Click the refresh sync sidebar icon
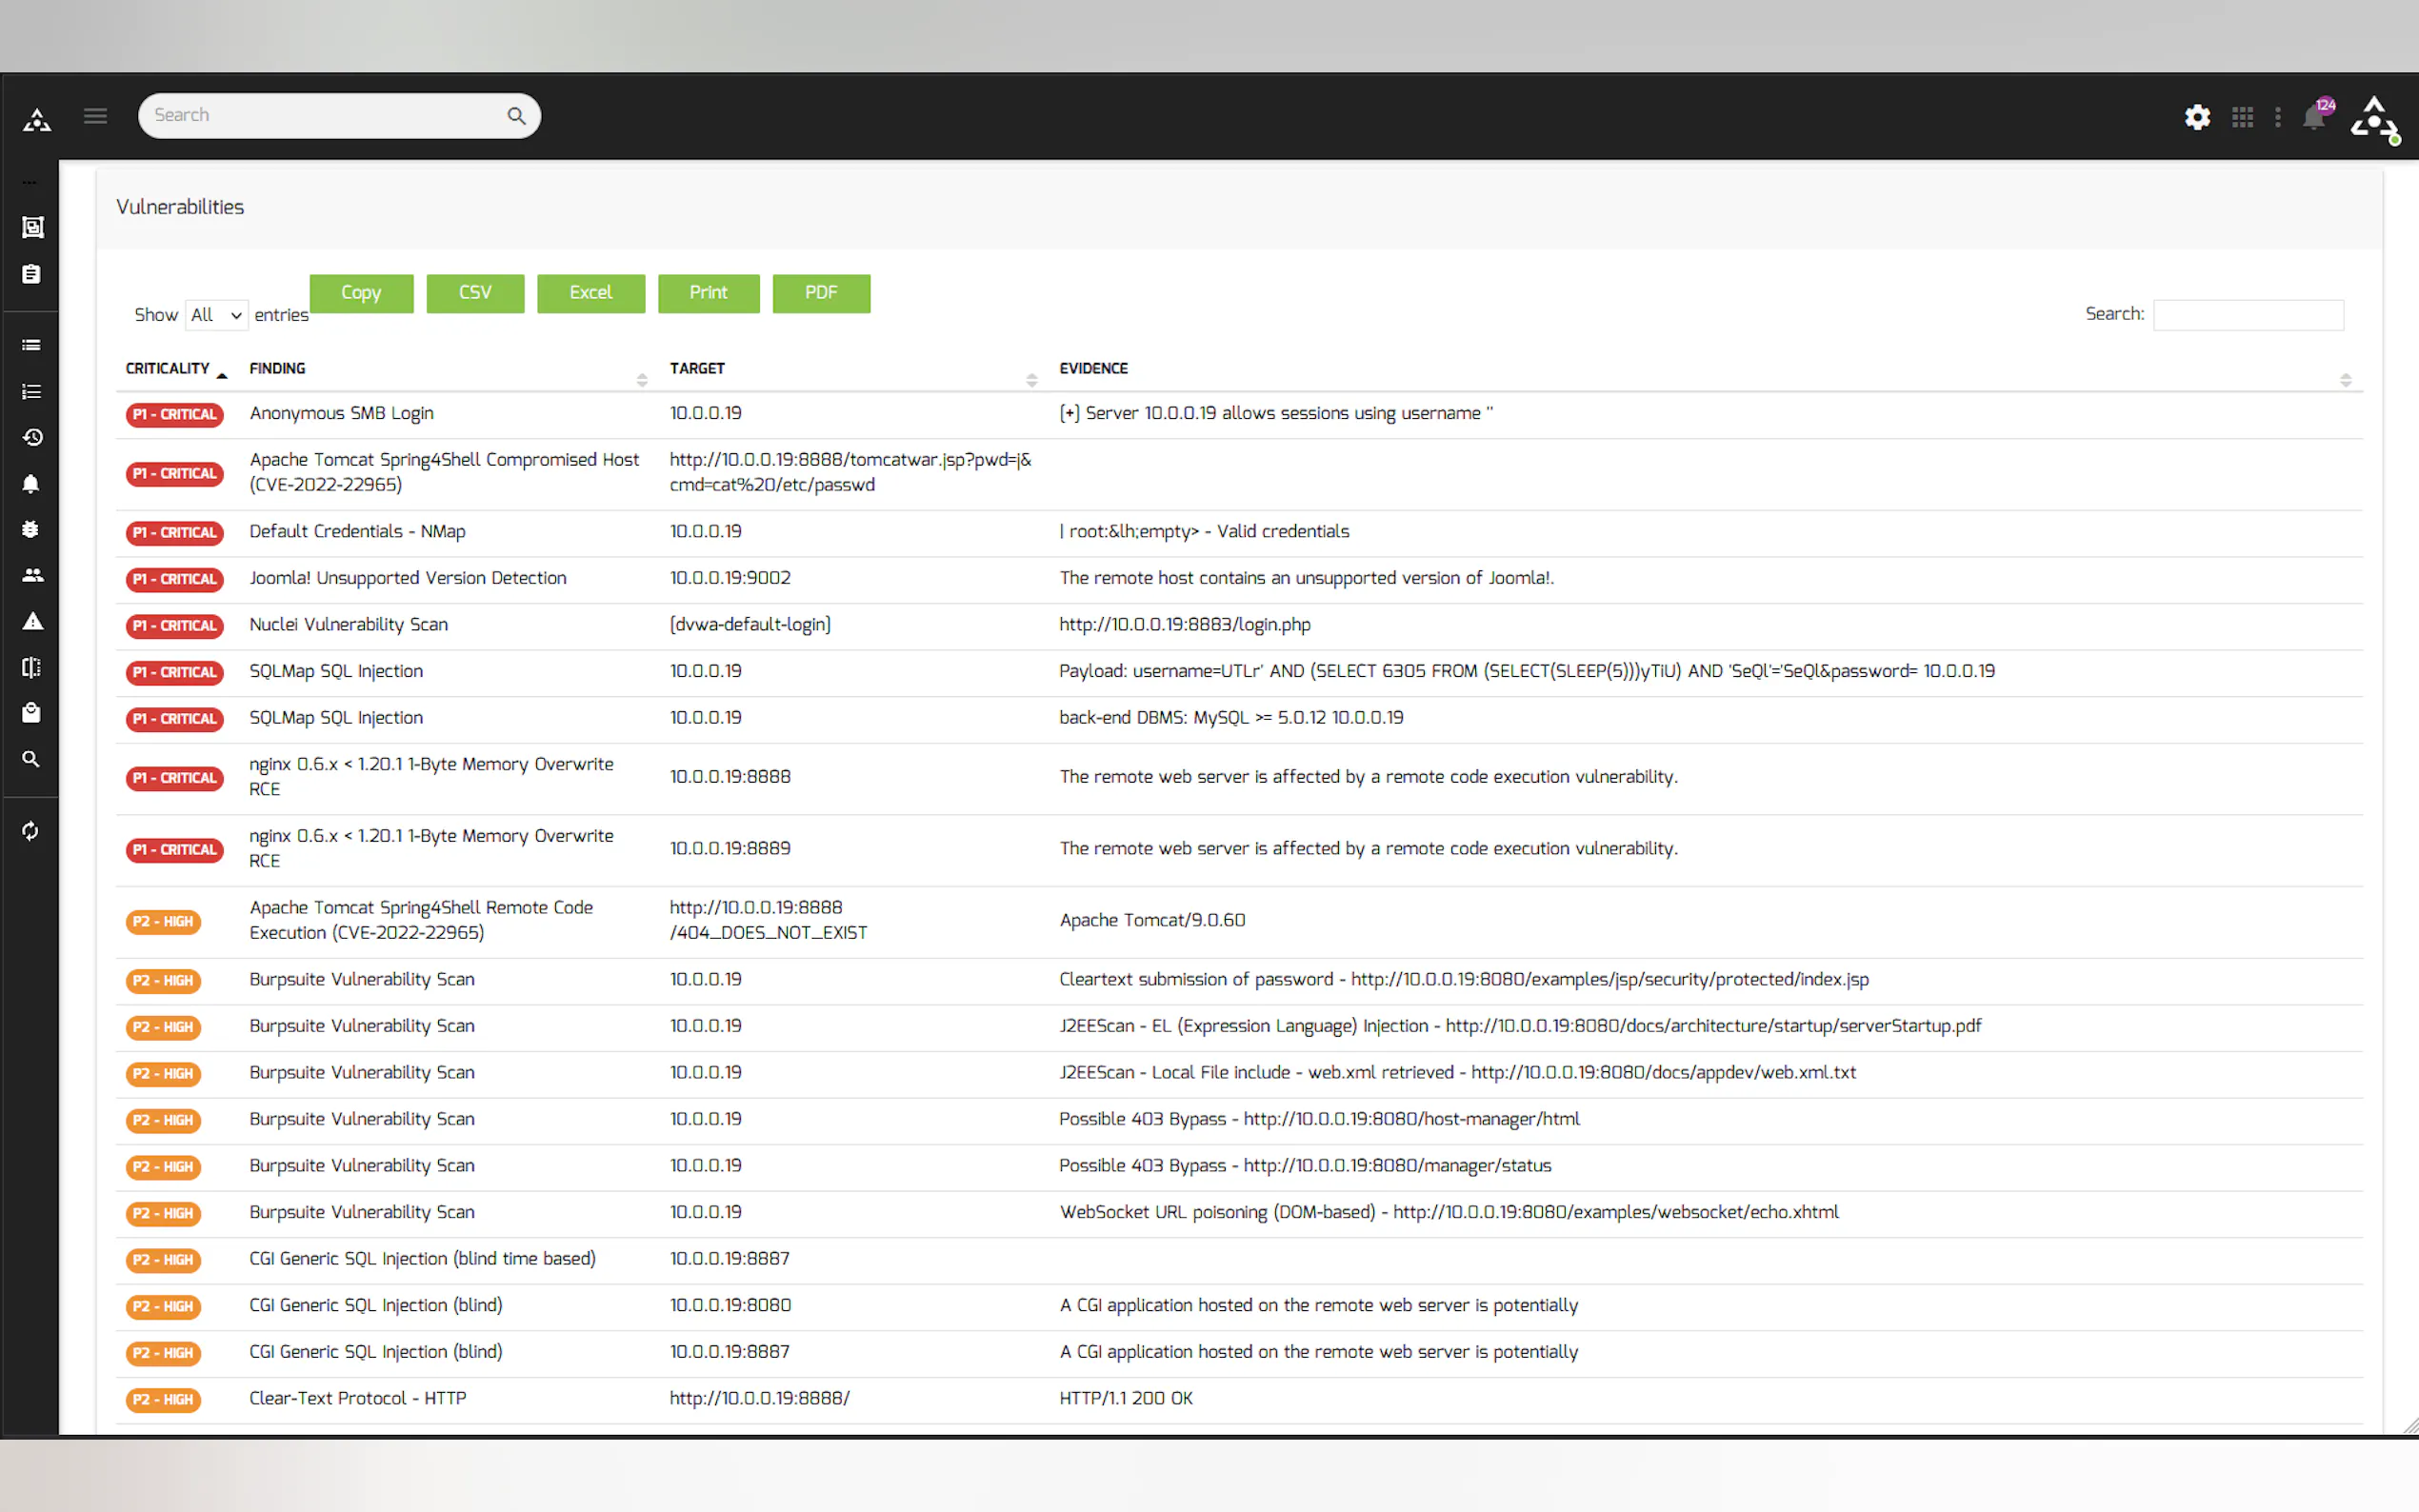 coord(31,831)
